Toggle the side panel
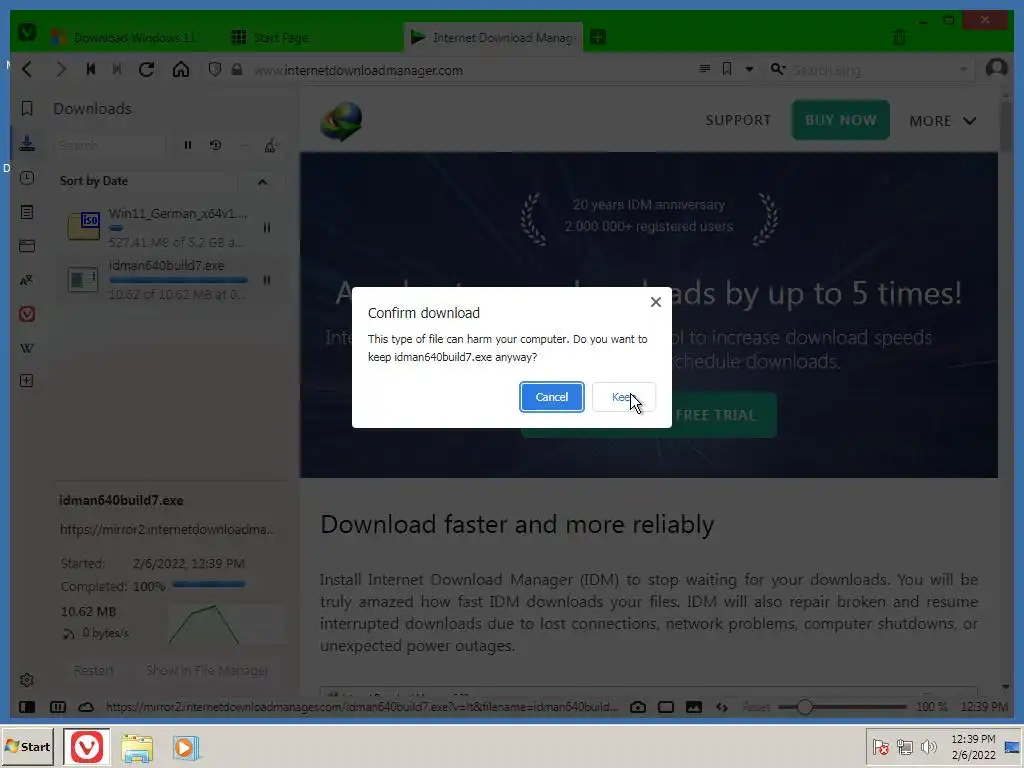Viewport: 1024px width, 768px height. [x=27, y=707]
